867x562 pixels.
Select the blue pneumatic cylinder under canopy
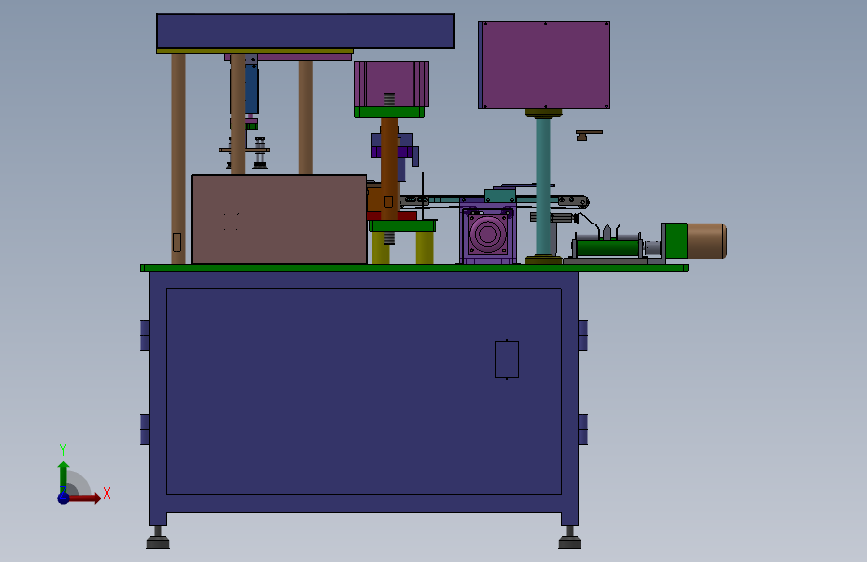252,89
